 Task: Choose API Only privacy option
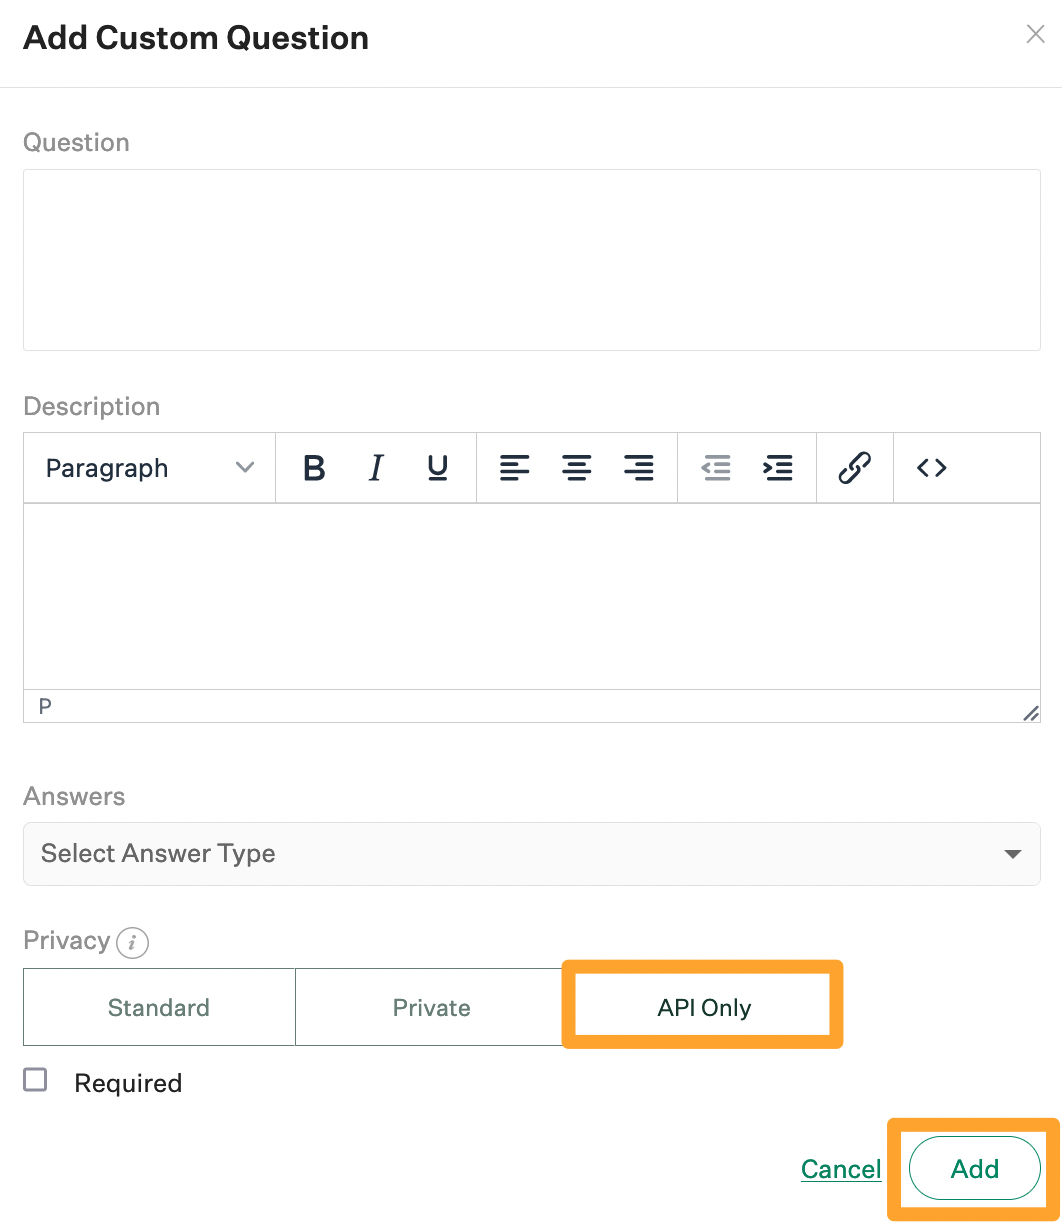point(704,1007)
